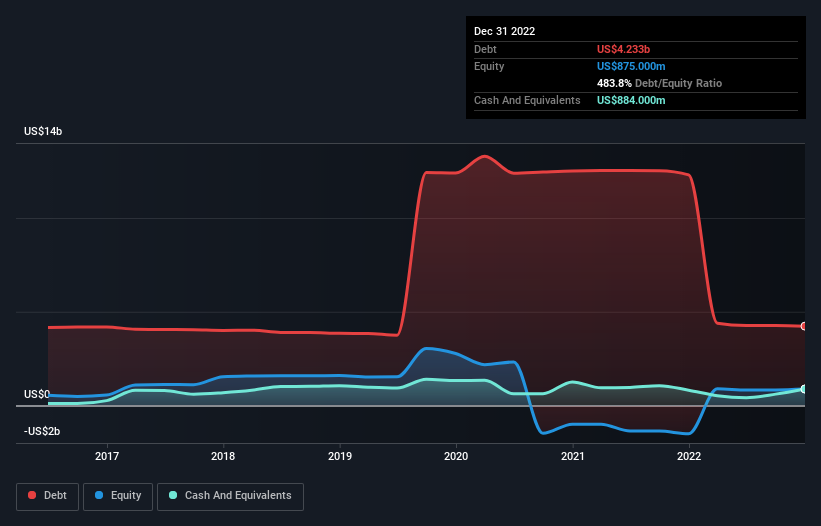Toggle Cash And Equivalents legend button

[x=230, y=496]
